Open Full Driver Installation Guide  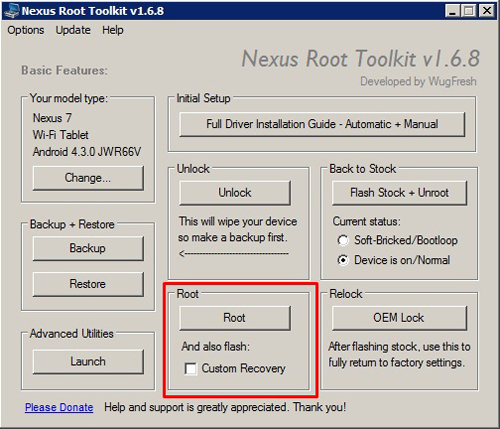tap(322, 124)
